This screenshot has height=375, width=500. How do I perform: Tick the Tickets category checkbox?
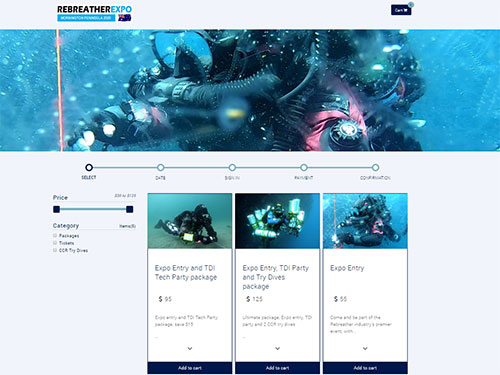tap(55, 243)
